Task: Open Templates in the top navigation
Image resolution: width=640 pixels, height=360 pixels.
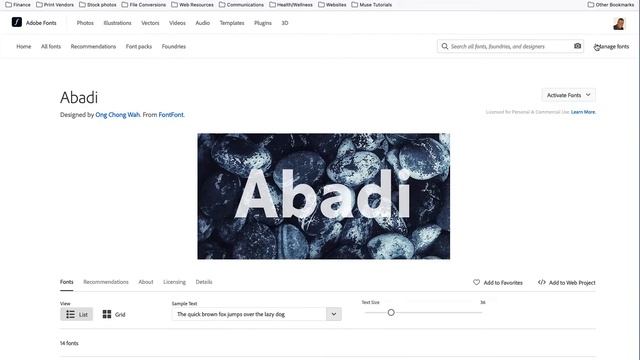Action: point(232,23)
